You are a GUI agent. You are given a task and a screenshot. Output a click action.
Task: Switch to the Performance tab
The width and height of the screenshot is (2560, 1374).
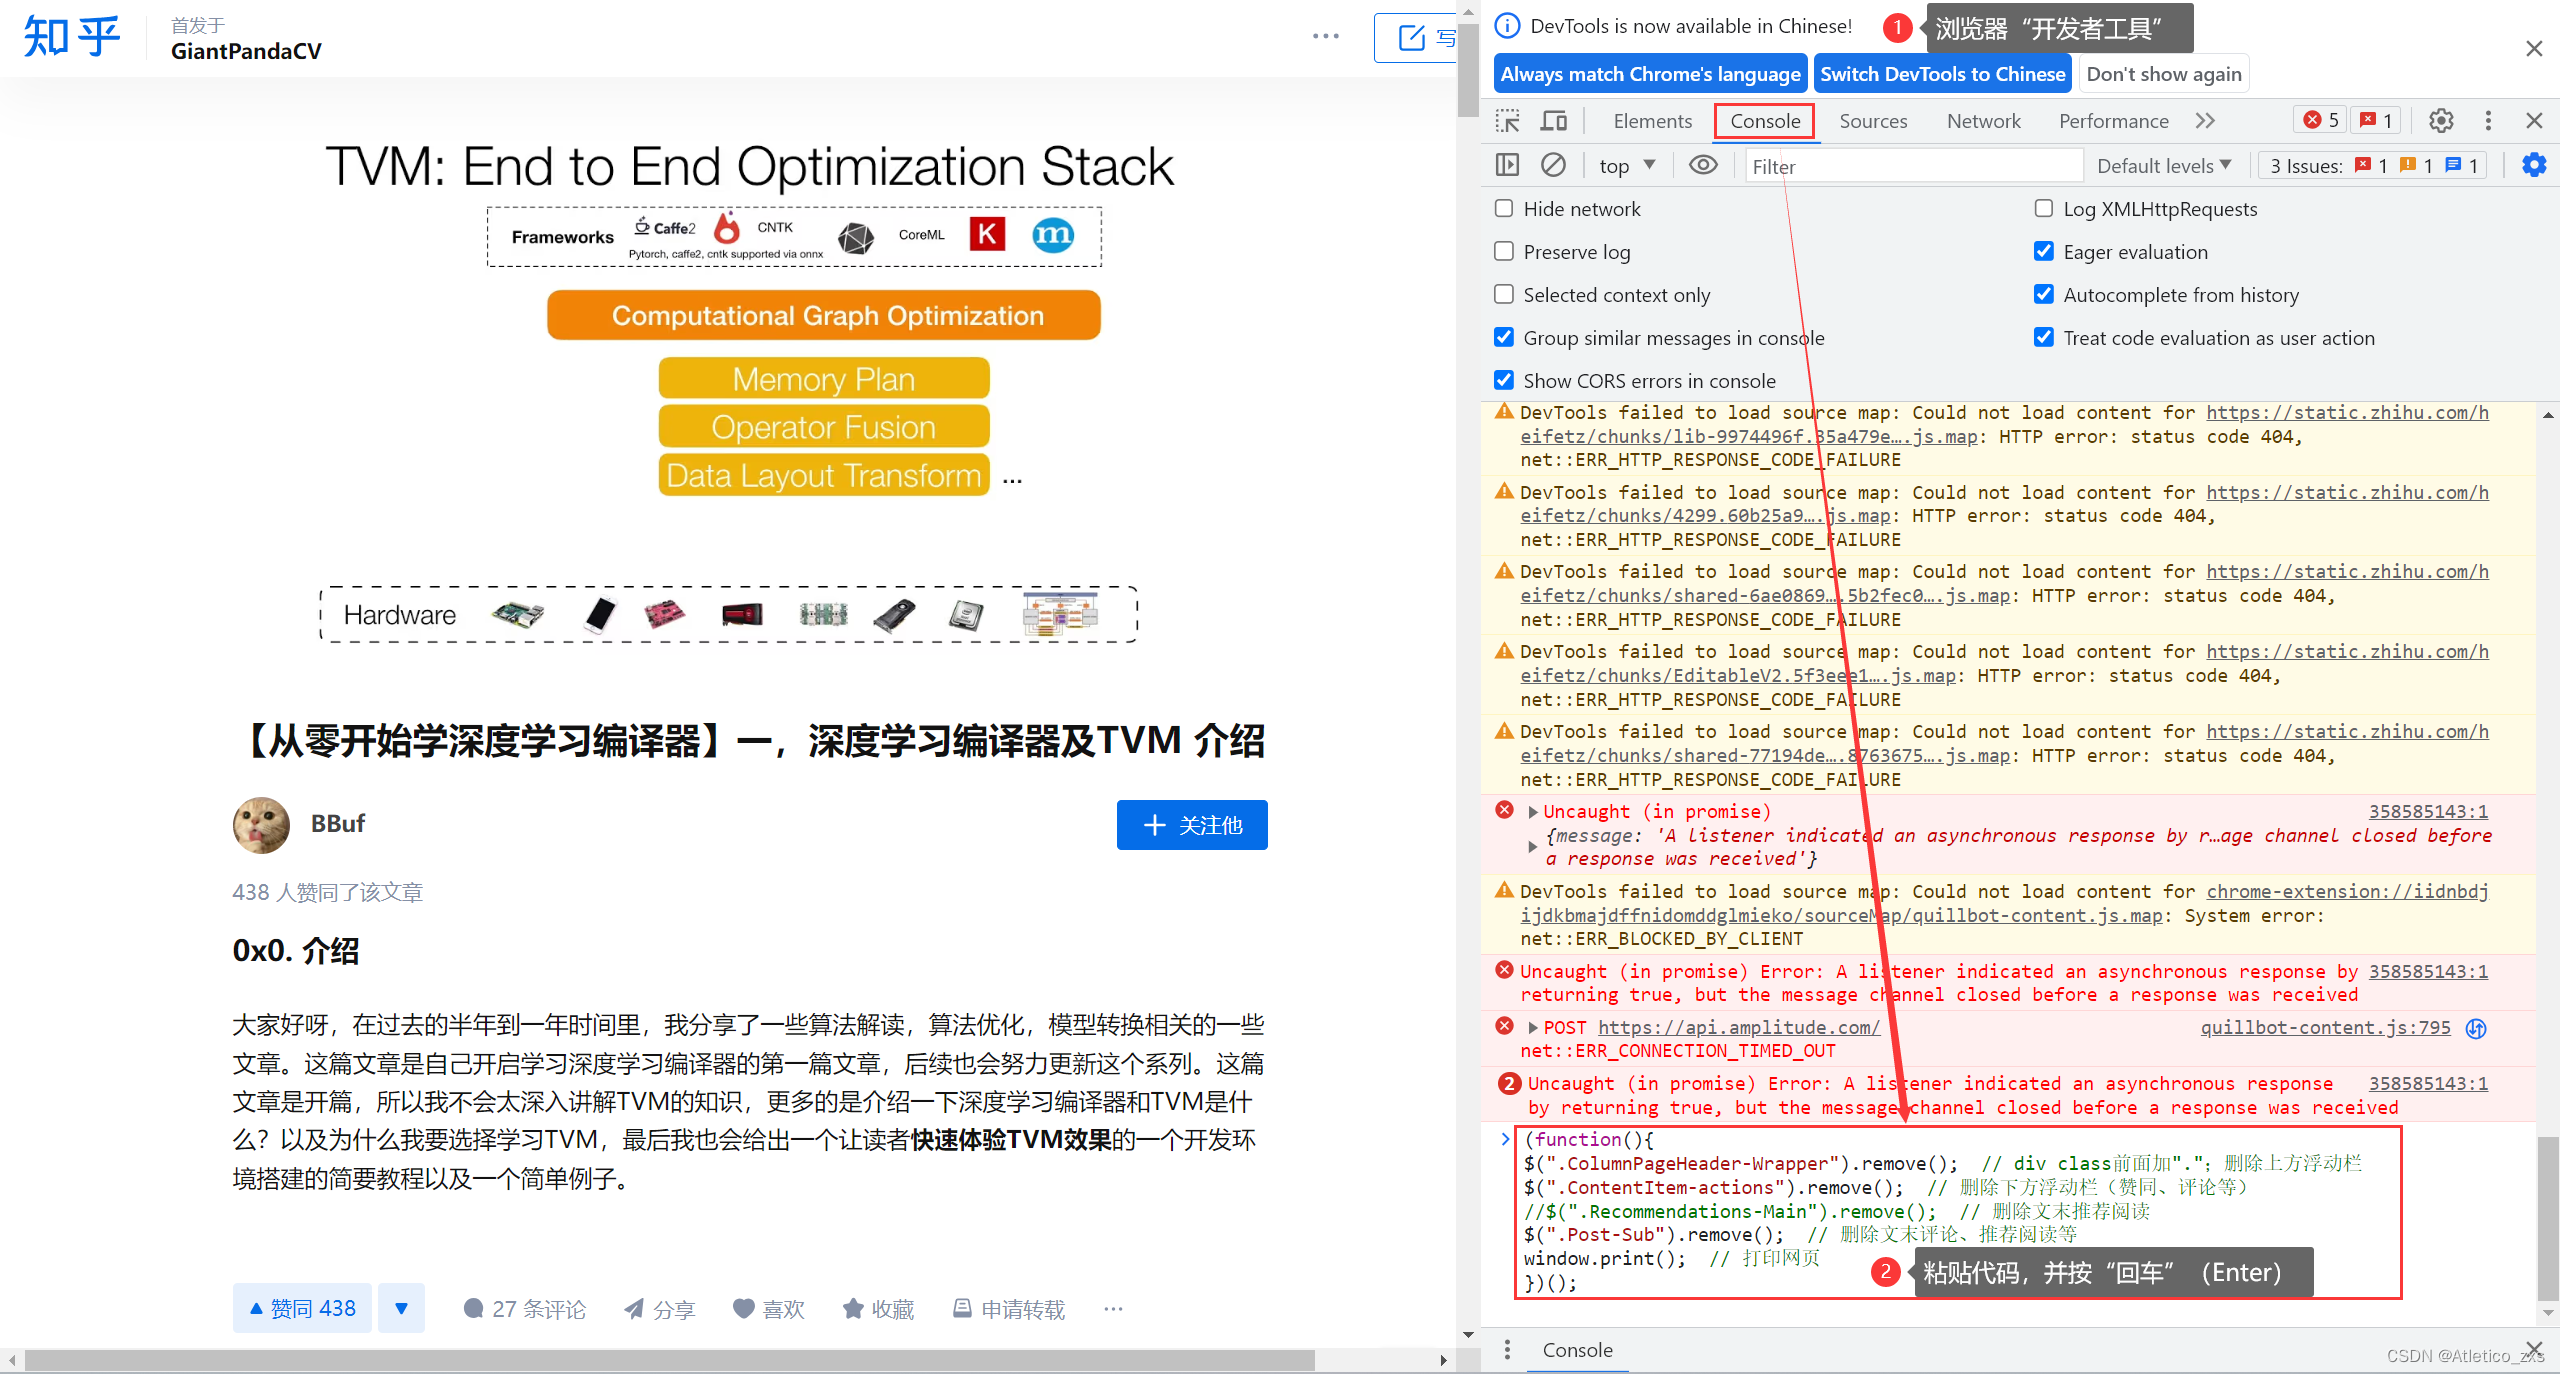2113,121
